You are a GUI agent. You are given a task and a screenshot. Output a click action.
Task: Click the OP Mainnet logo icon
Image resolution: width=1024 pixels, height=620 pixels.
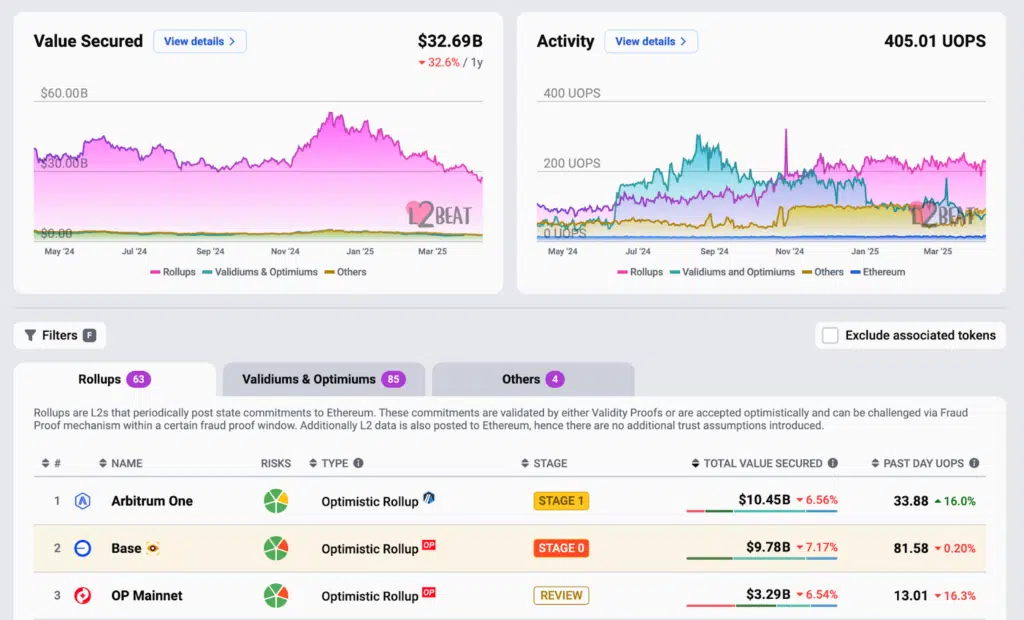pos(83,596)
